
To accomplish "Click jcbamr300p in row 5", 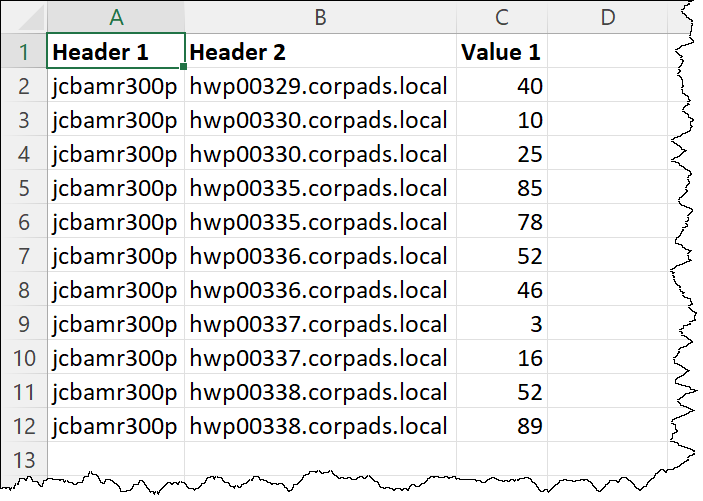I will click(x=116, y=187).
